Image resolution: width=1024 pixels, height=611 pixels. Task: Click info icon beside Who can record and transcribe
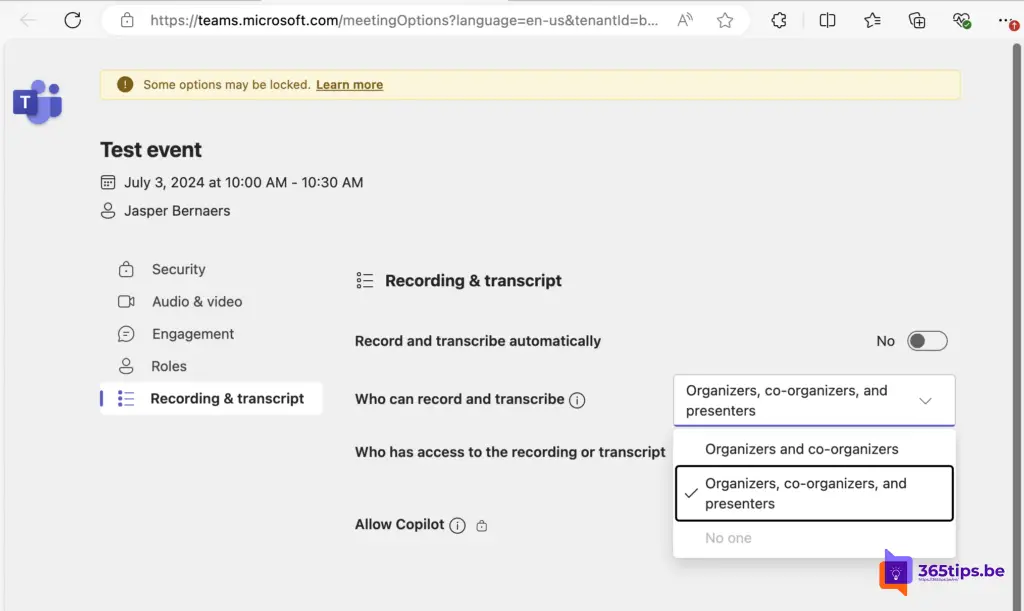tap(577, 400)
